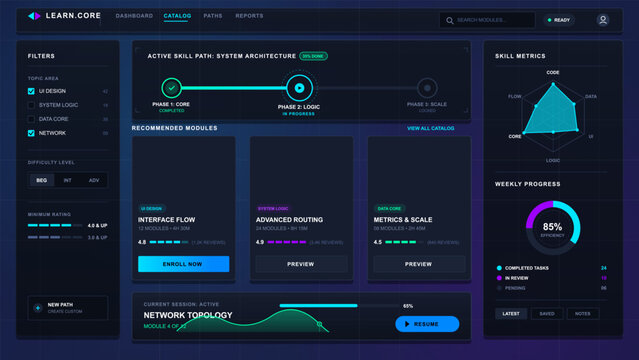Open the Catalog nav item
This screenshot has height=360, width=639.
(177, 16)
